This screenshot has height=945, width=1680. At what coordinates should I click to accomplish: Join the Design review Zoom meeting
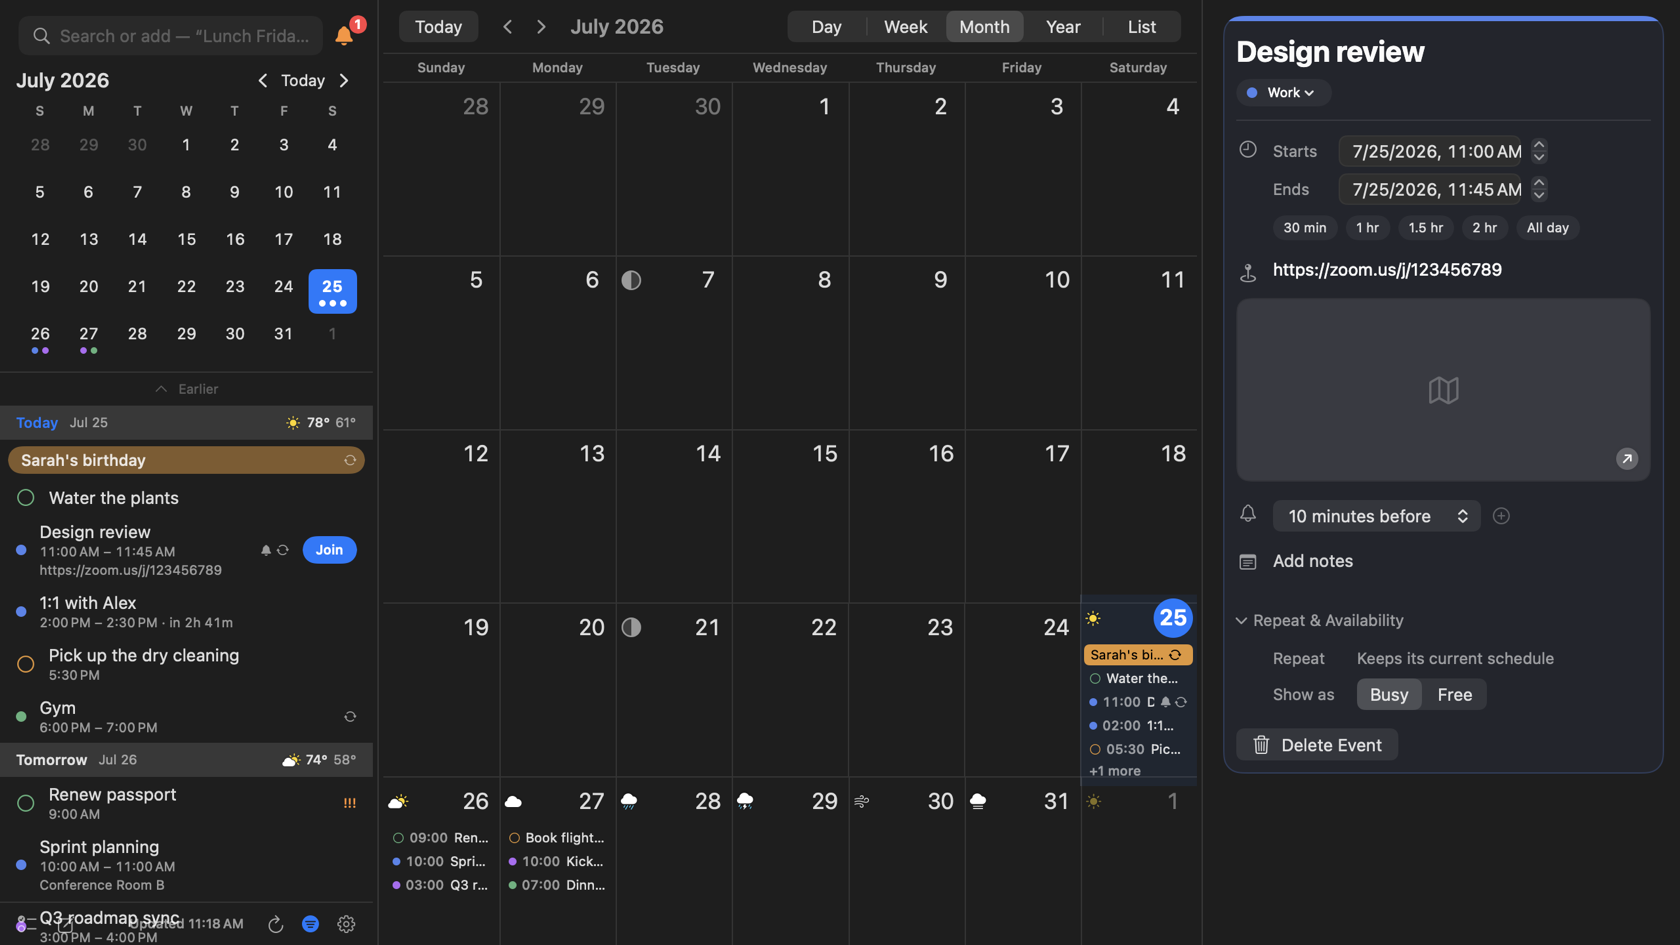point(329,550)
